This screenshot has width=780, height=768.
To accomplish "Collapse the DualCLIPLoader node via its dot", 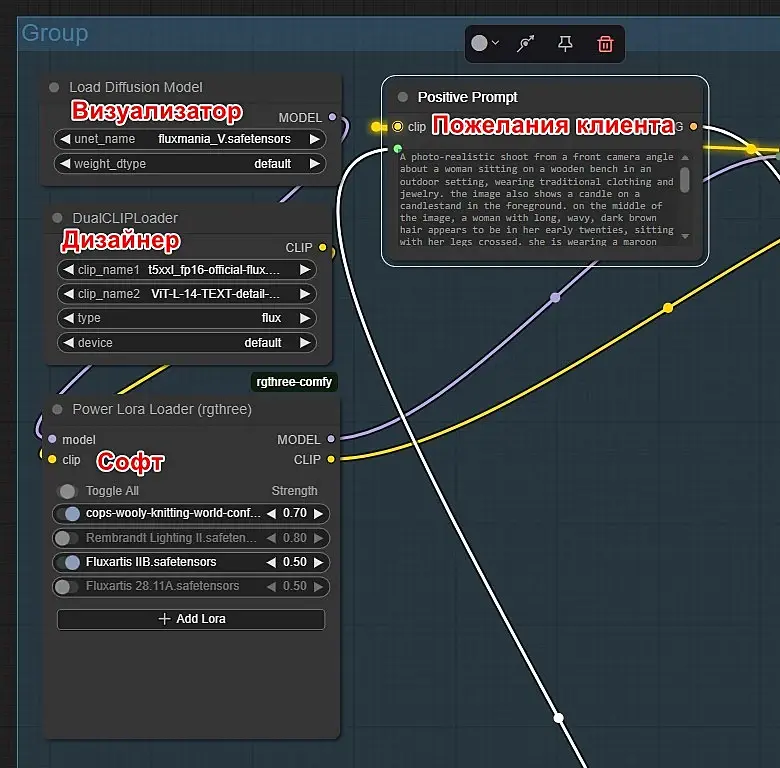I will [57, 218].
